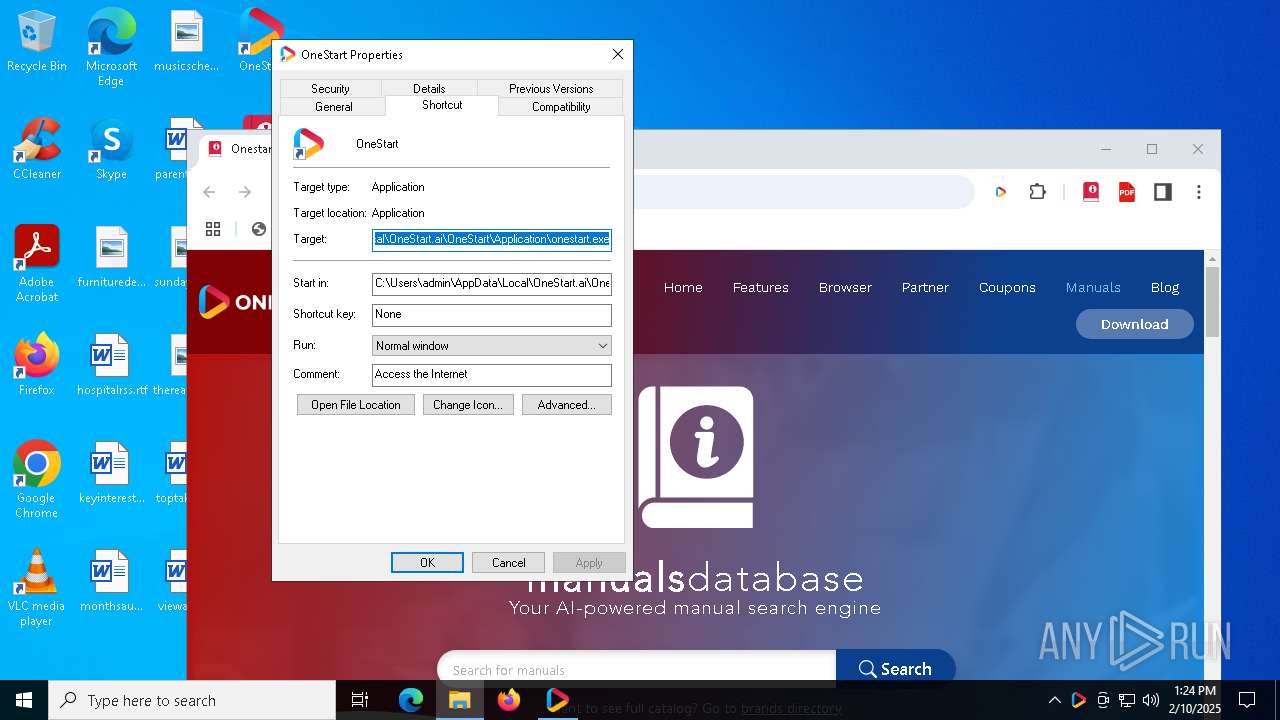
Task: Open the Manuals navigation link
Action: (x=1093, y=288)
